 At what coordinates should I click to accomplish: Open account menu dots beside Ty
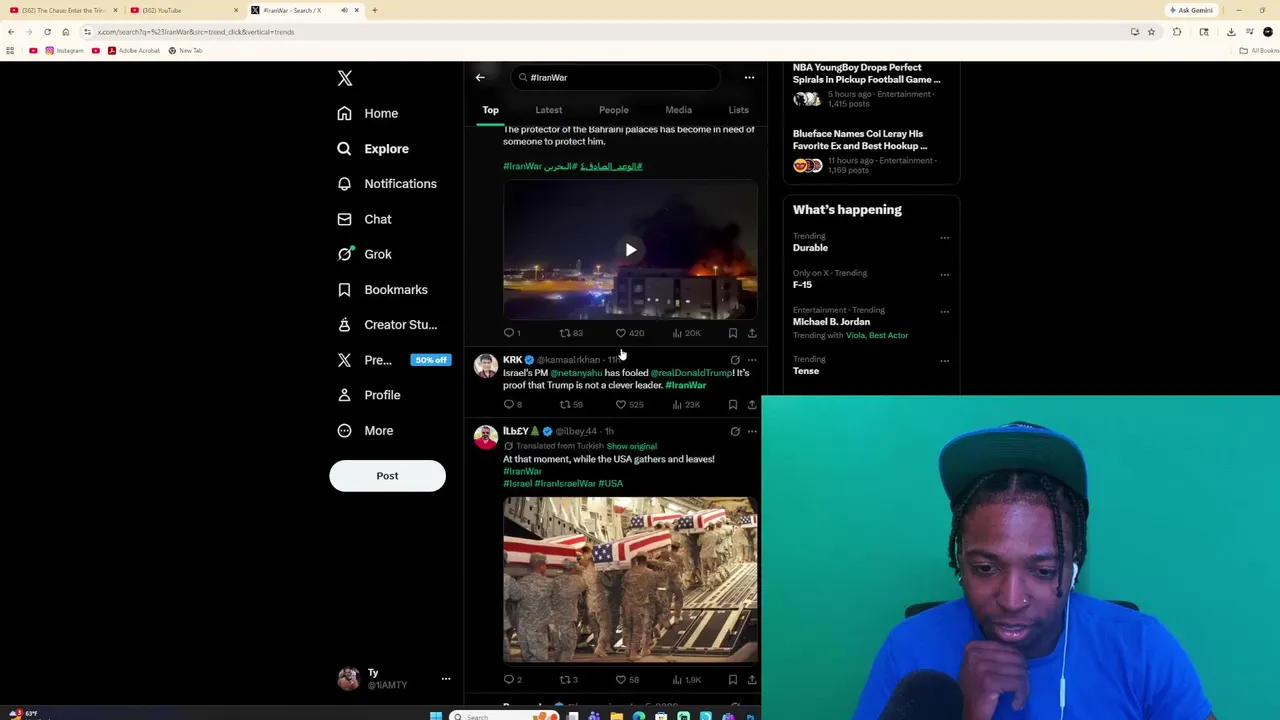pyautogui.click(x=446, y=679)
